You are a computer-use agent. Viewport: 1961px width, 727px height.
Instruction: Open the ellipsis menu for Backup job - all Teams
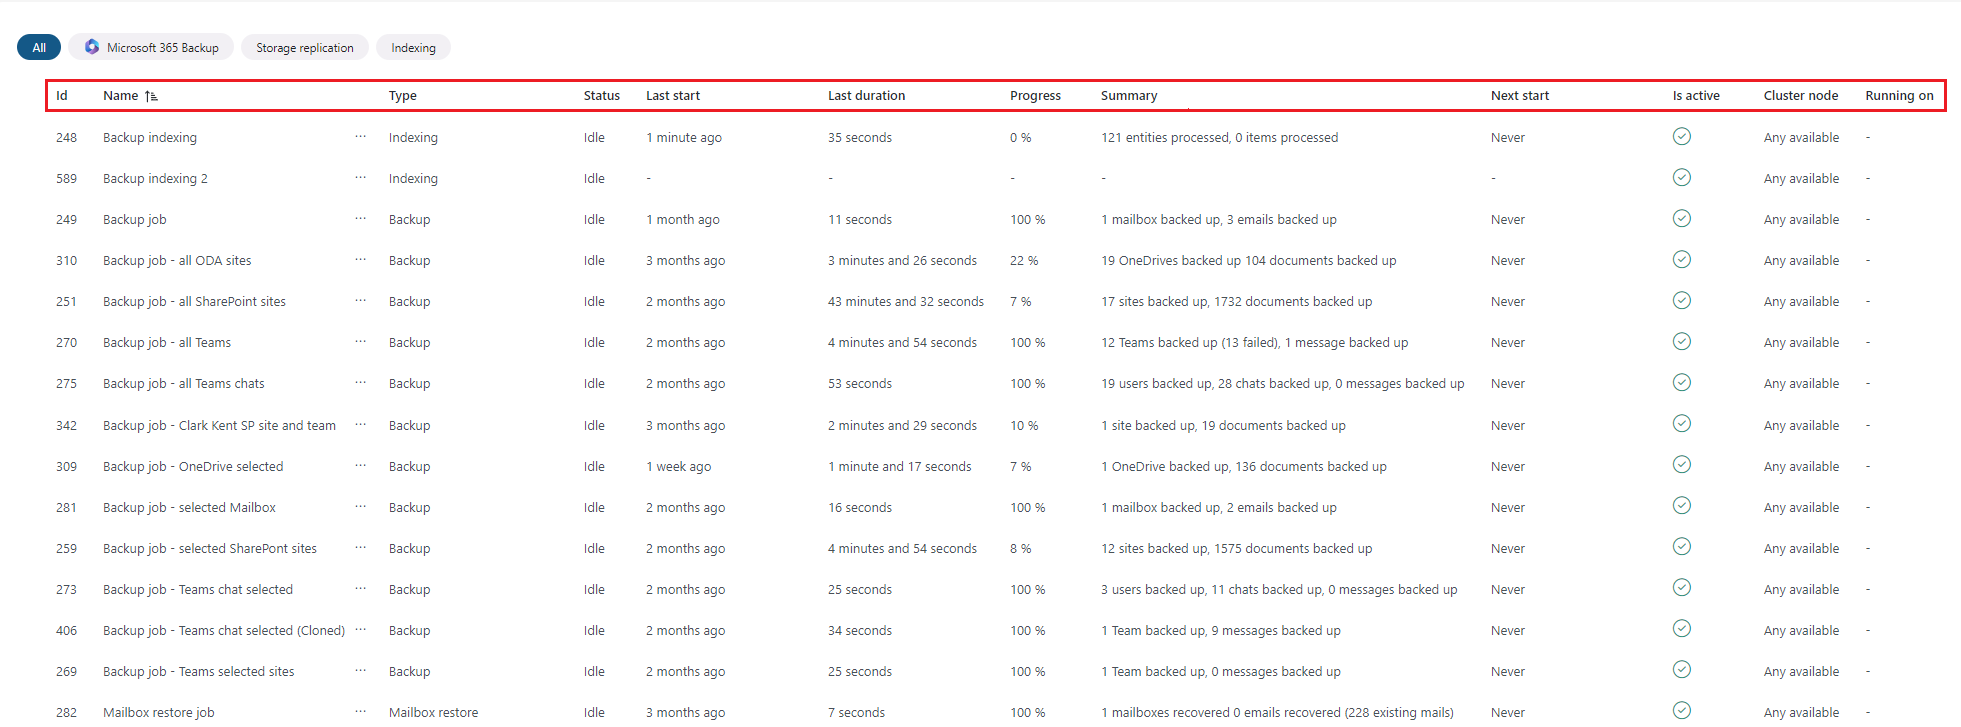[360, 342]
